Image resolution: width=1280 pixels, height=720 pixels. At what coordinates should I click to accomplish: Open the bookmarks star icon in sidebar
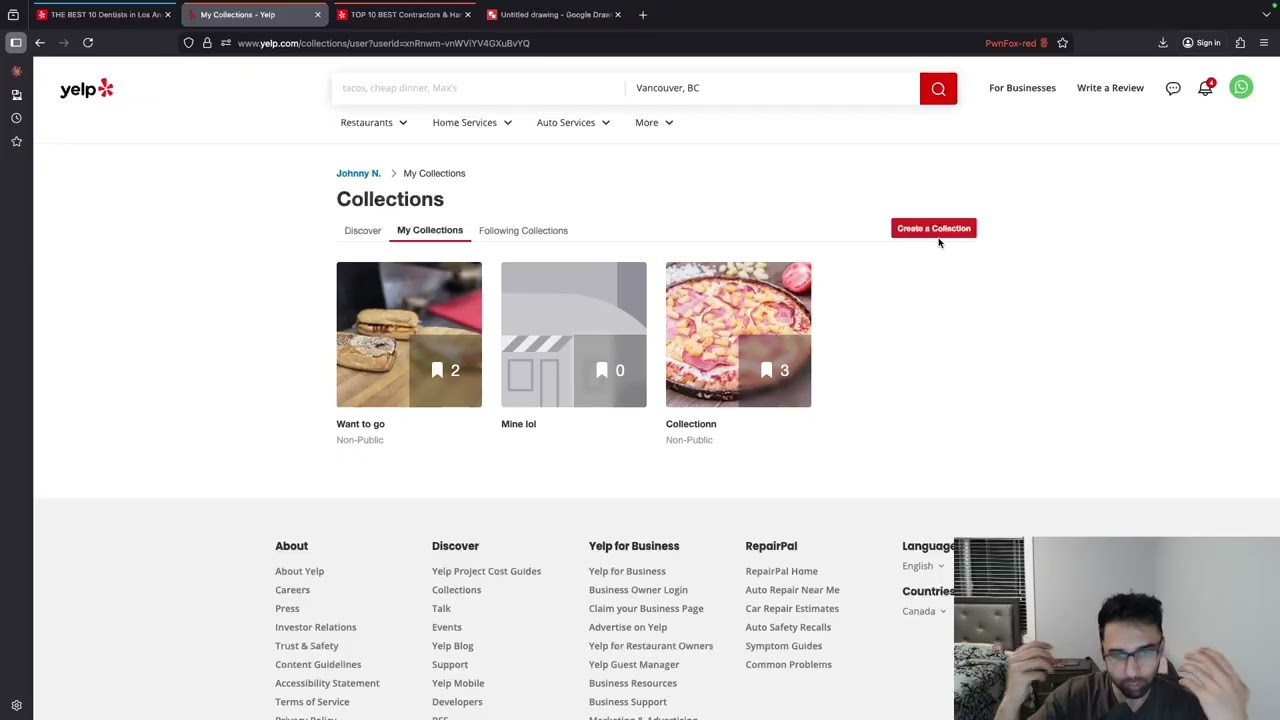pyautogui.click(x=16, y=142)
